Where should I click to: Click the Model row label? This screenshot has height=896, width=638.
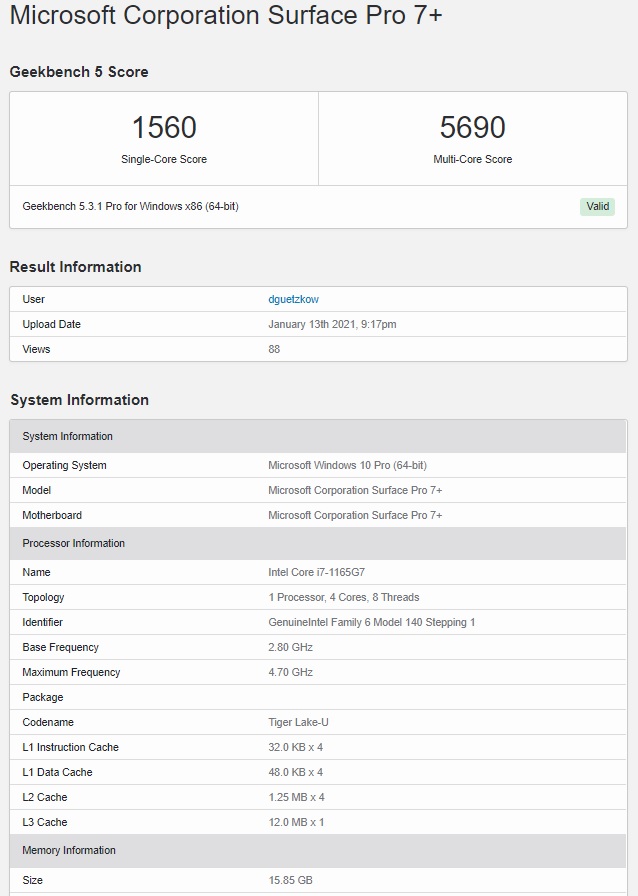(37, 490)
